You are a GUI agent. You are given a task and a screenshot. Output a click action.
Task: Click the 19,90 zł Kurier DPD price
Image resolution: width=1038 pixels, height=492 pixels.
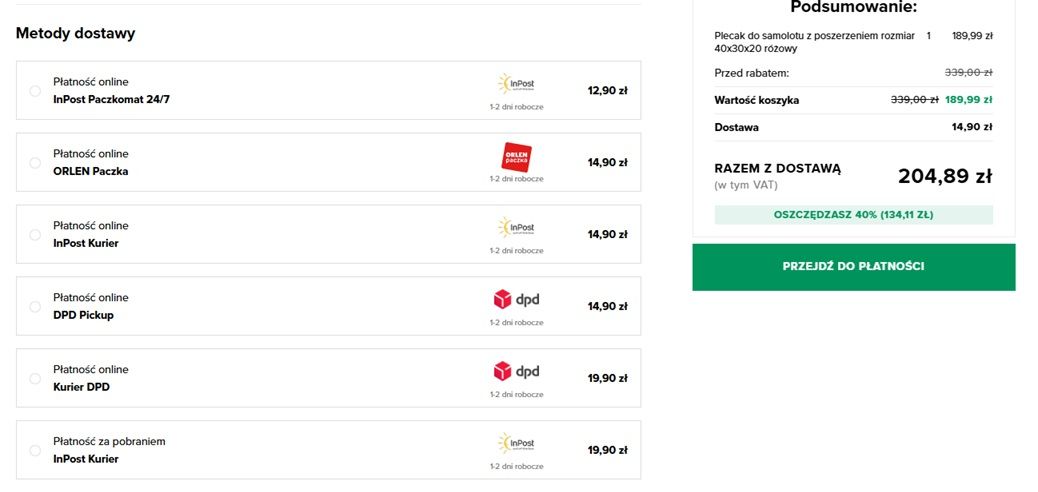point(607,379)
